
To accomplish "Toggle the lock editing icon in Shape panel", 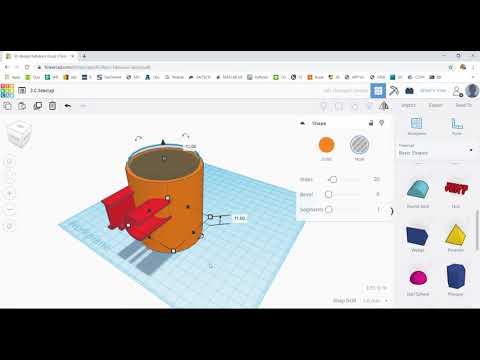I will (x=371, y=123).
